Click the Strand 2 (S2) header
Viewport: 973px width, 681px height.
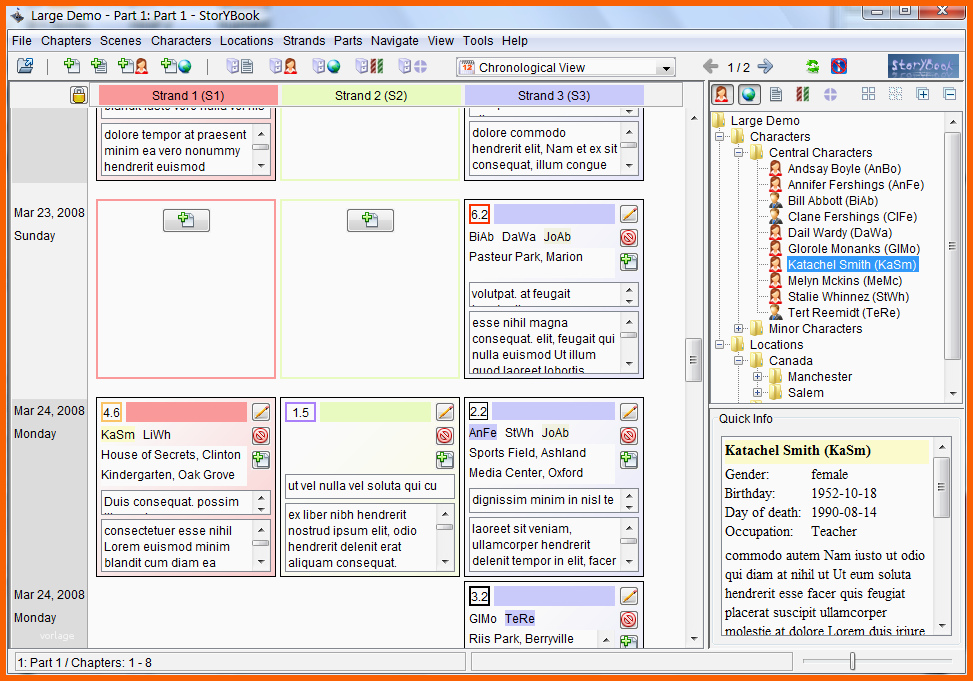click(370, 96)
